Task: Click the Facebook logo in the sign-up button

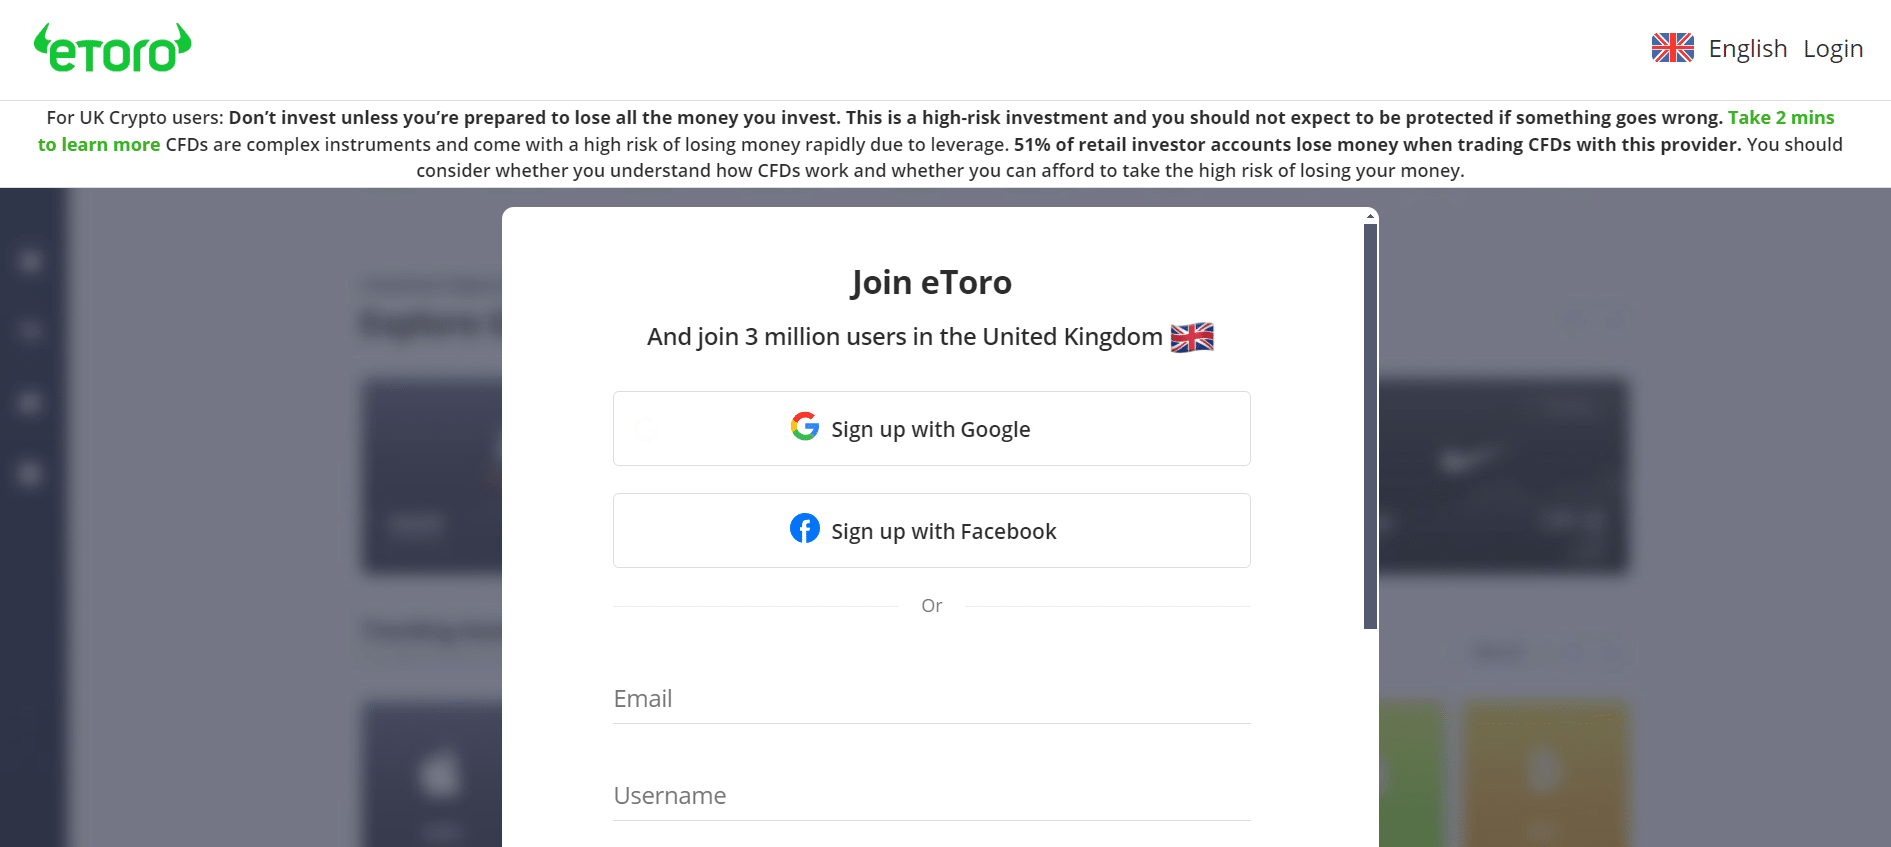Action: pos(805,528)
